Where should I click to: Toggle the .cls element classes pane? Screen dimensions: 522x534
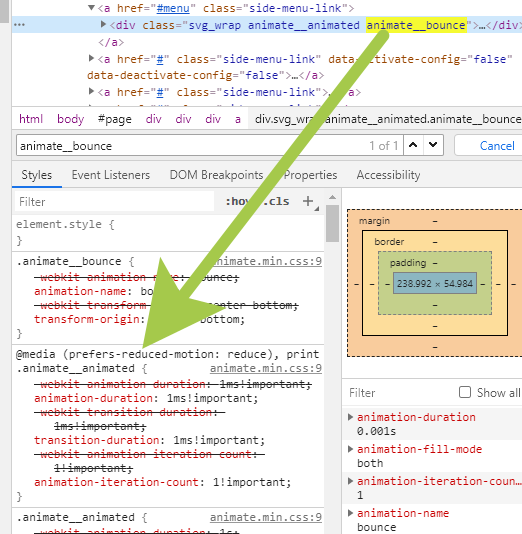(x=277, y=201)
